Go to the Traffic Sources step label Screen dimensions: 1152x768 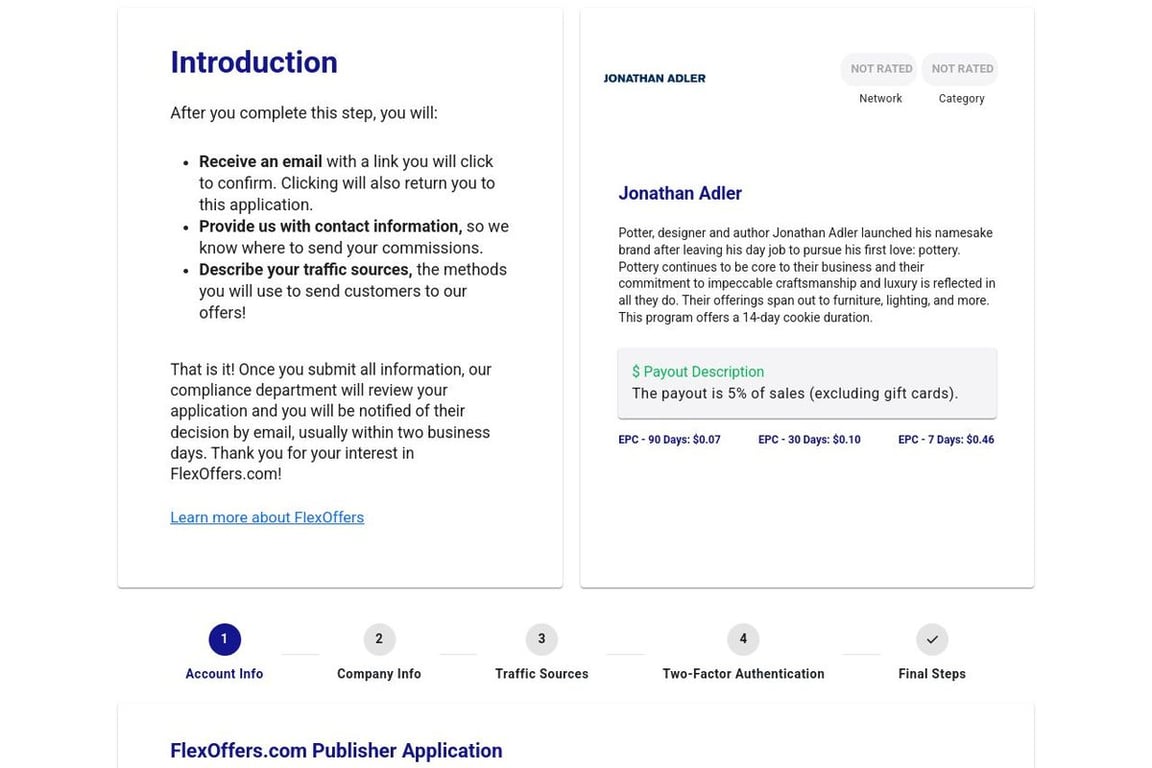click(541, 673)
